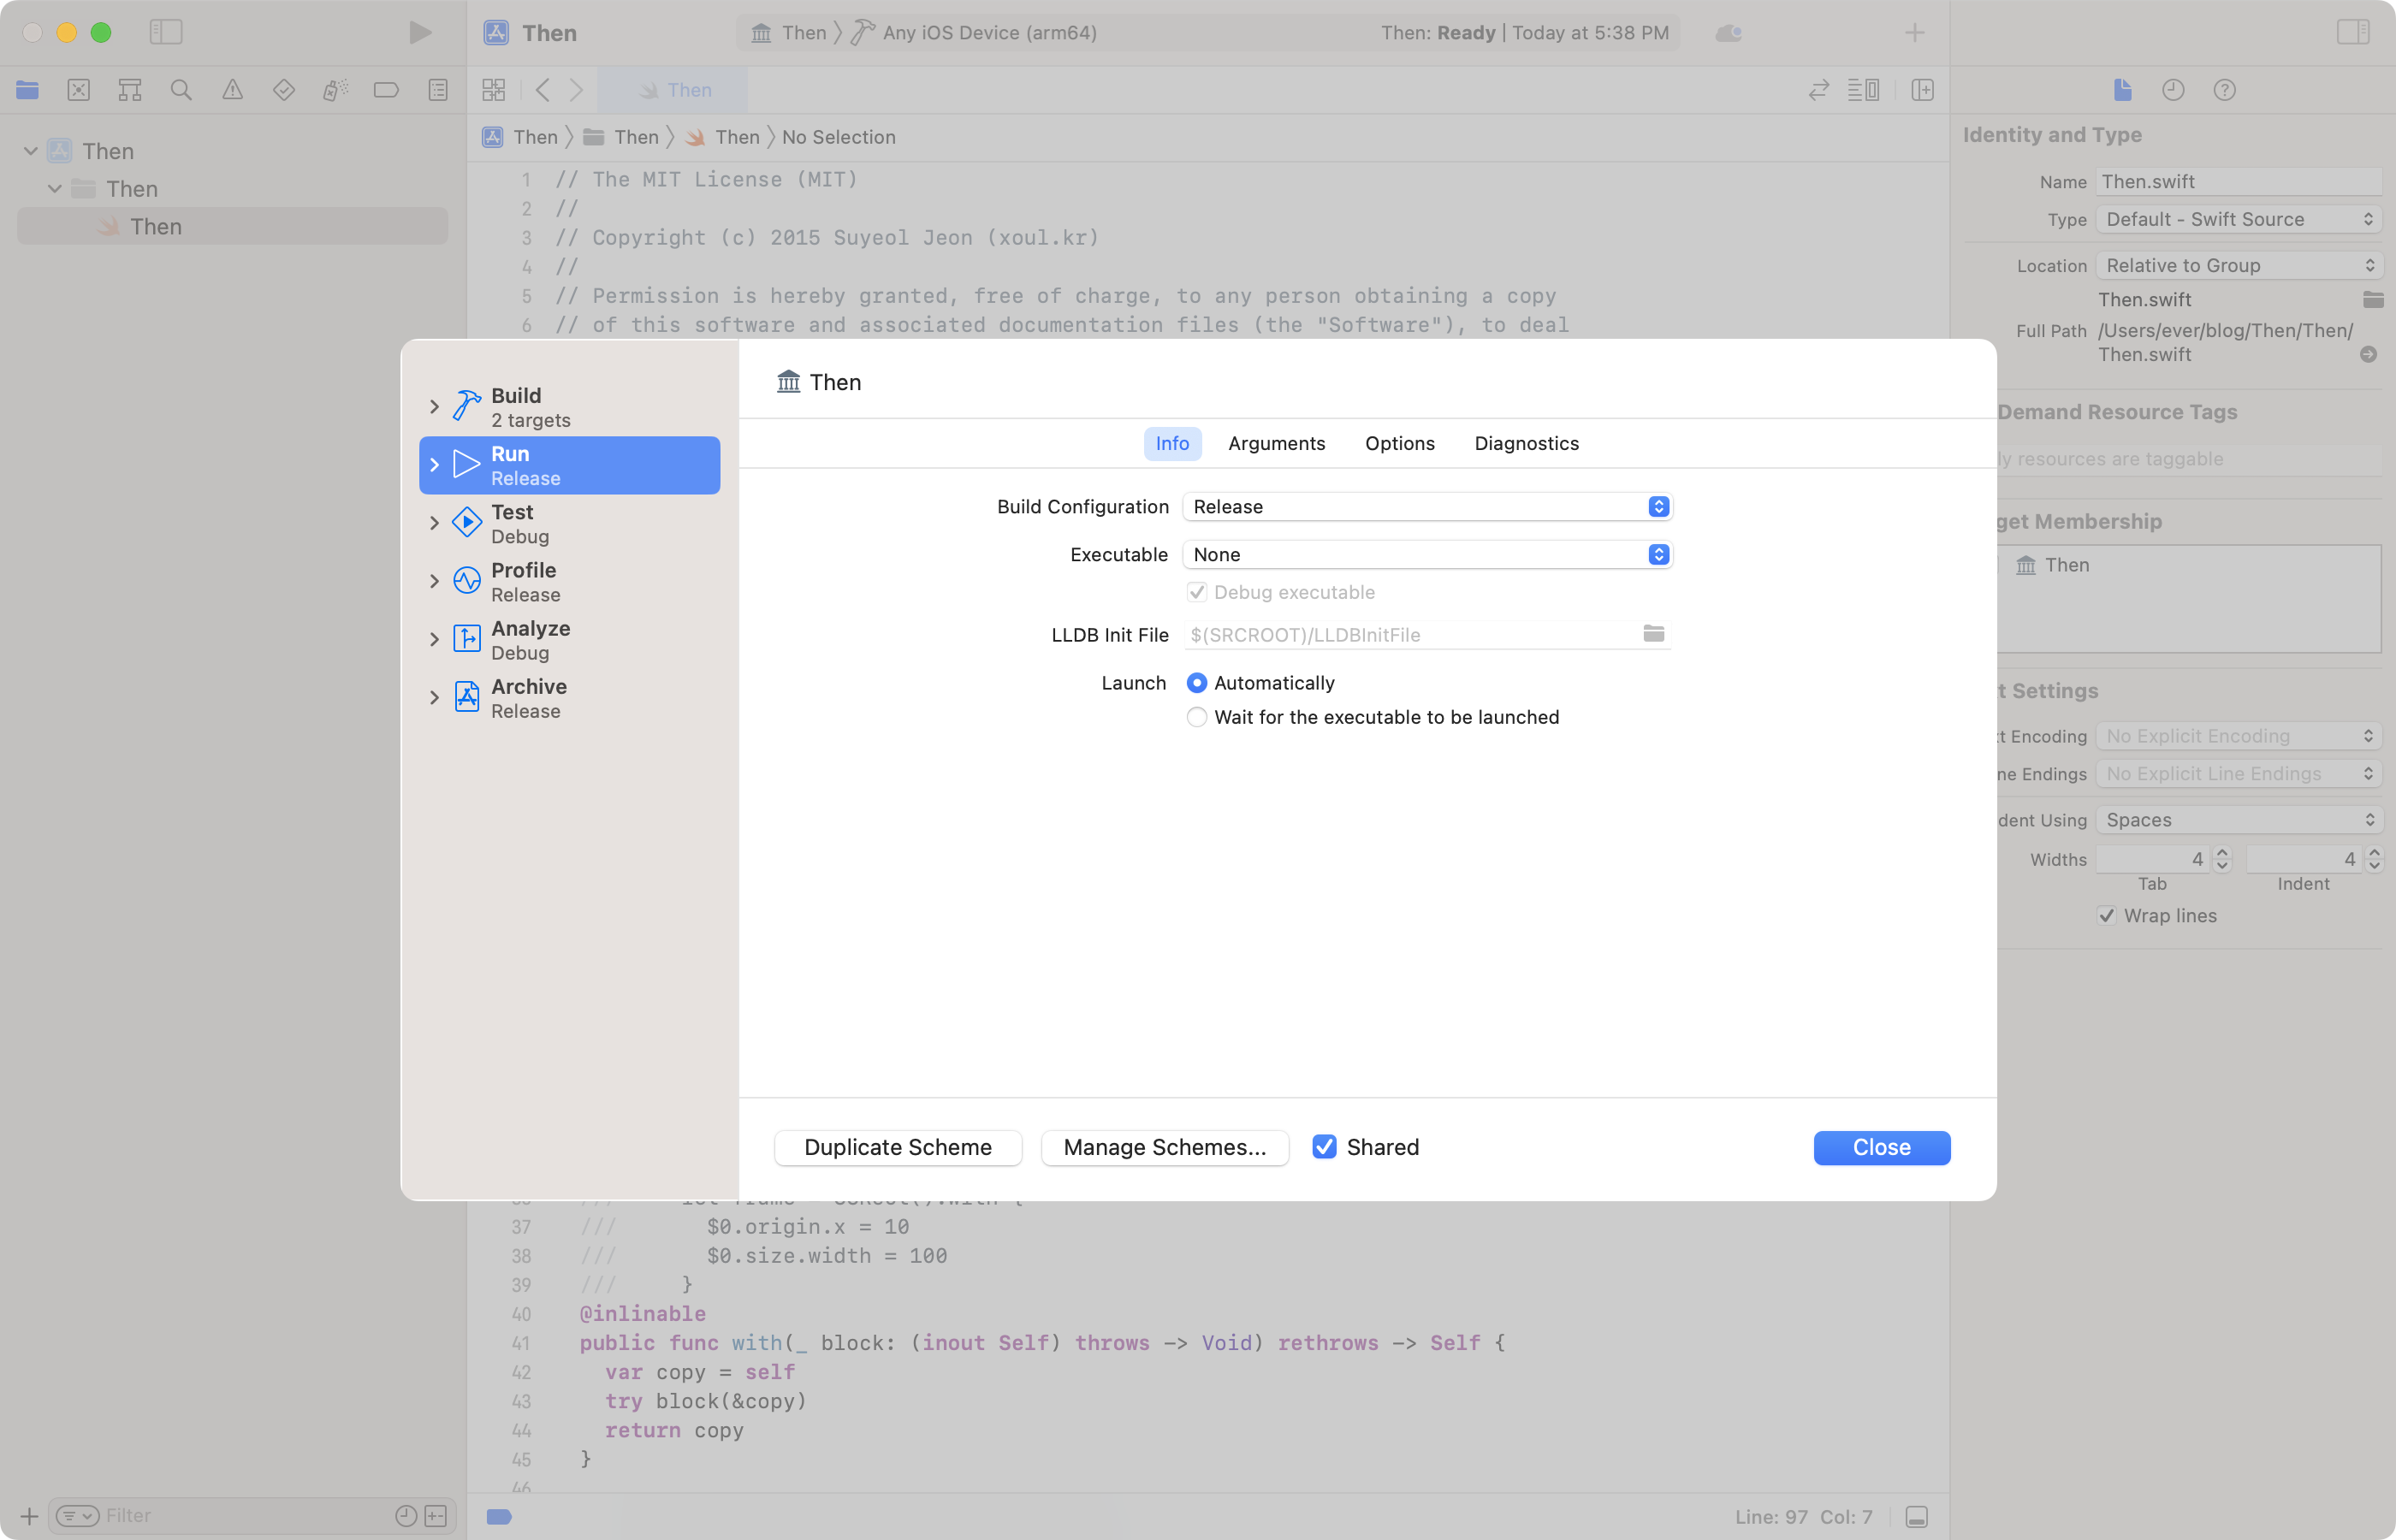Select Wait for the executable to be launched

(1196, 717)
